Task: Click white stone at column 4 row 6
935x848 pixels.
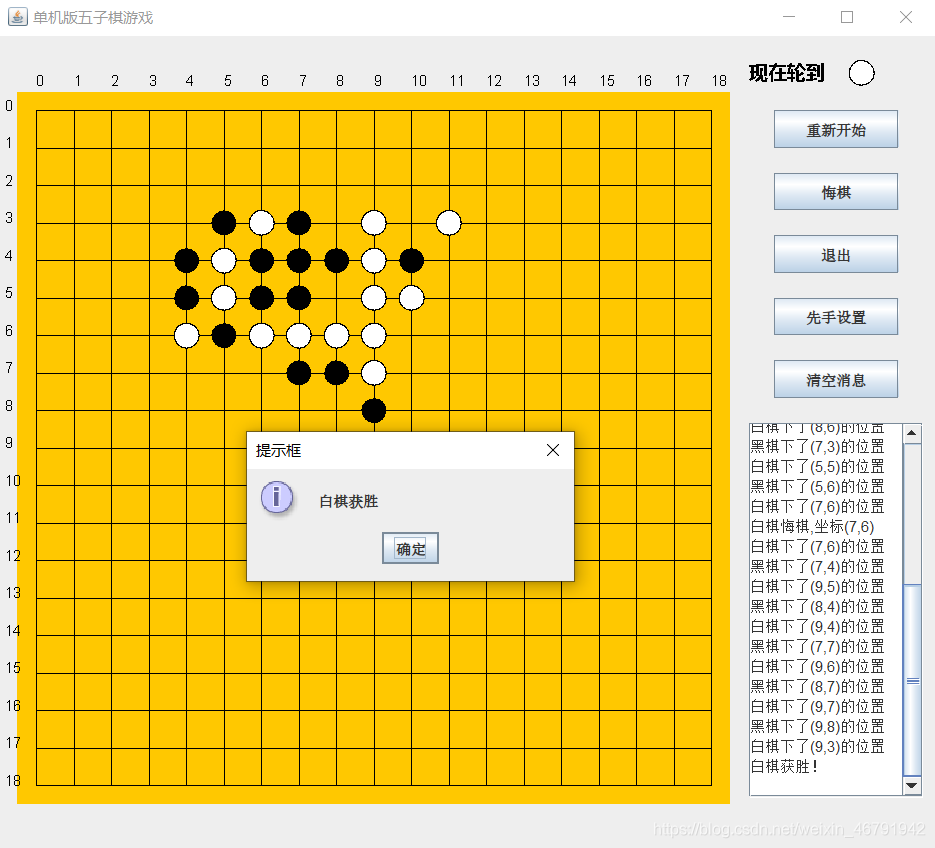Action: [187, 336]
